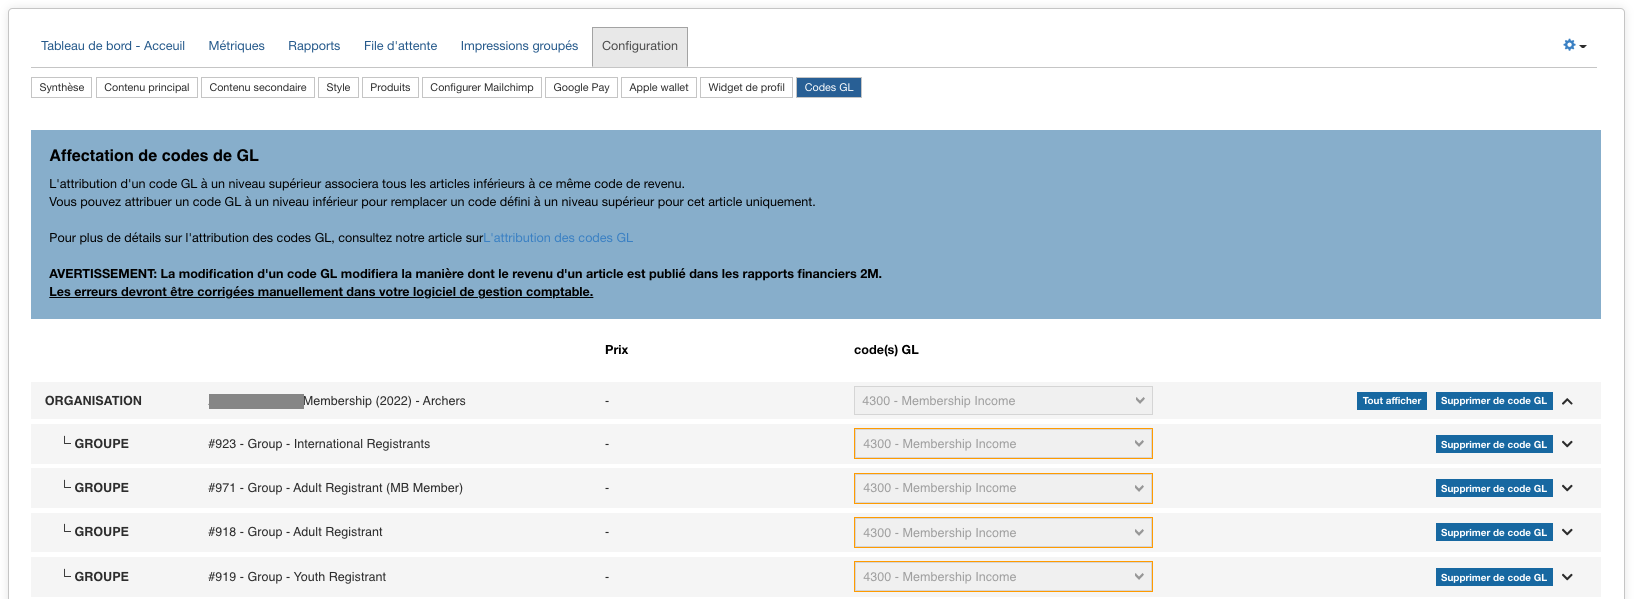Switch to the Métriques tab
The width and height of the screenshot is (1635, 599).
(x=236, y=46)
